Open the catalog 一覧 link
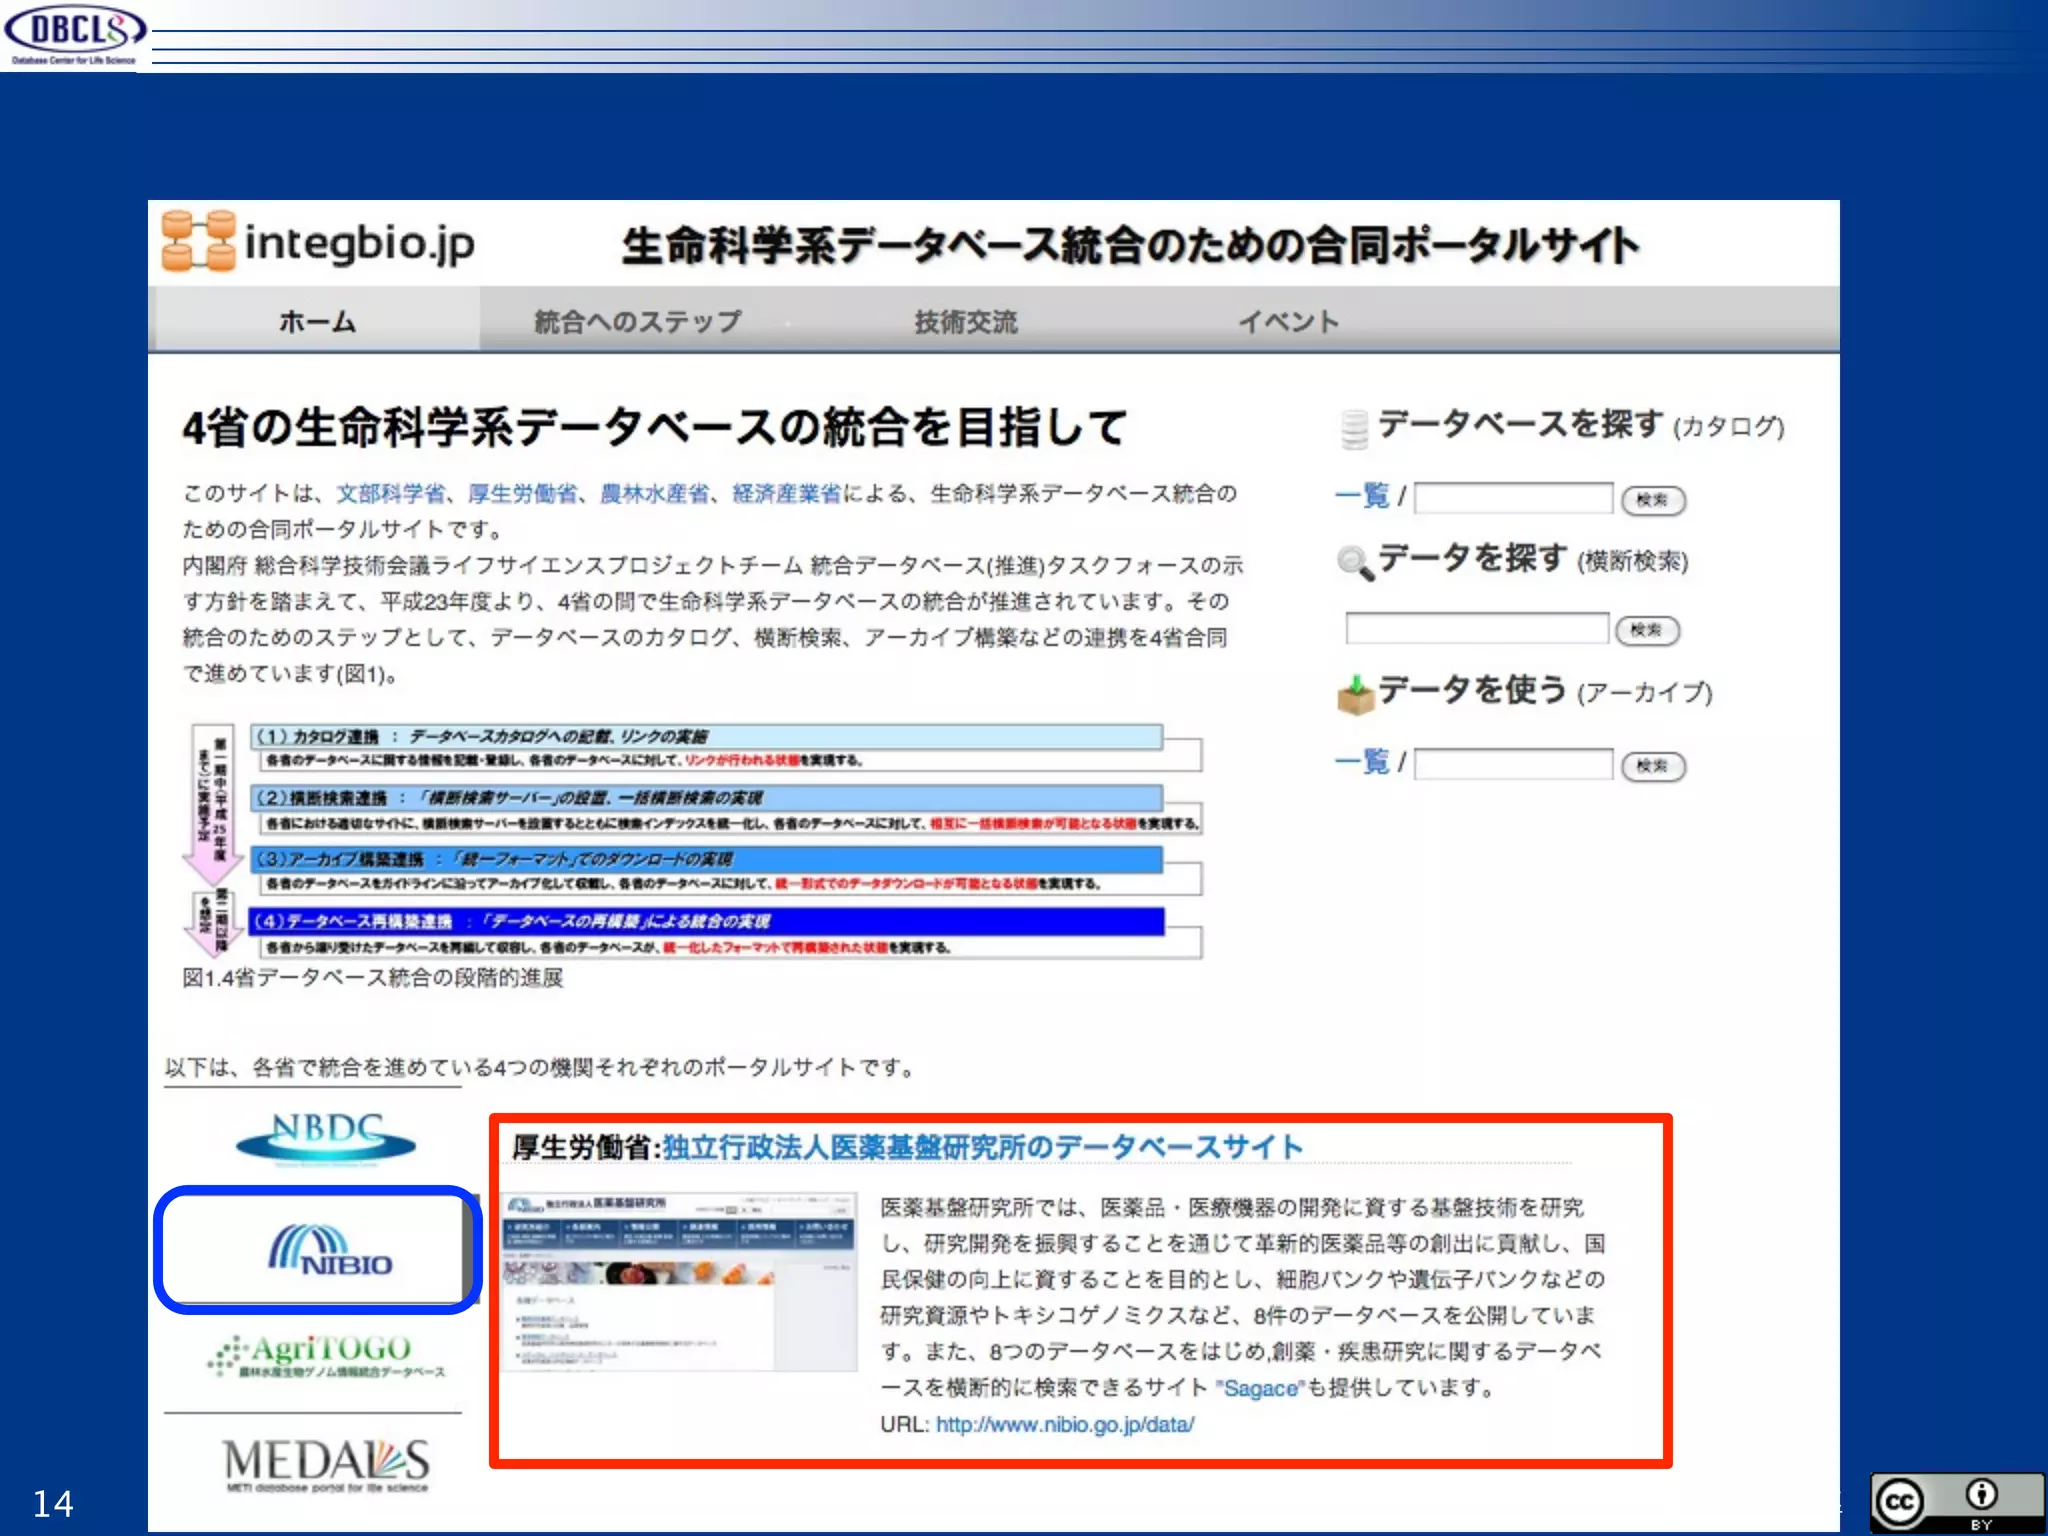Screen dimensions: 2048x1536 pyautogui.click(x=1362, y=495)
